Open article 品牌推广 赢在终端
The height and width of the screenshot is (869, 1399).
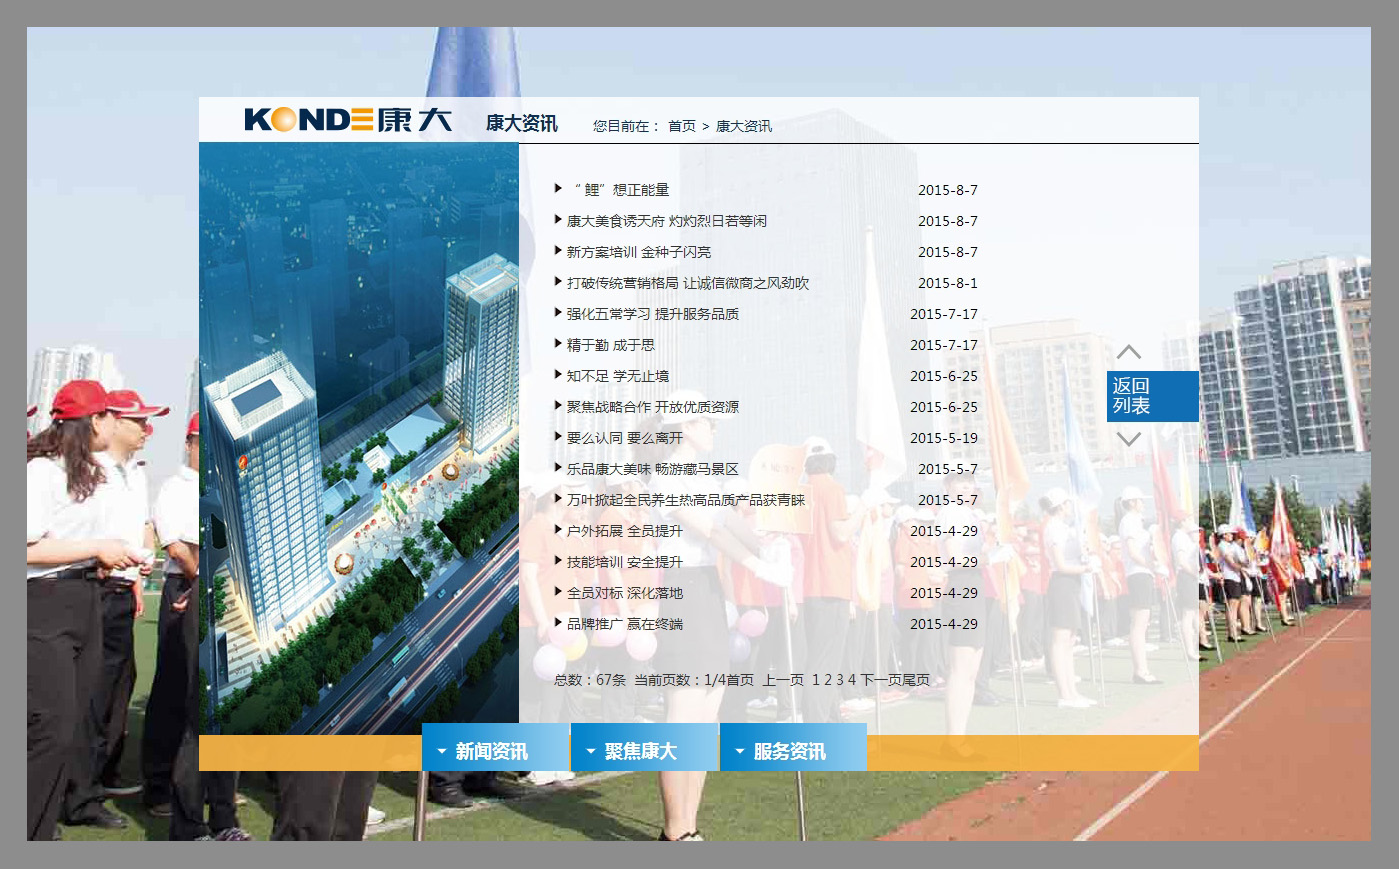coord(625,624)
